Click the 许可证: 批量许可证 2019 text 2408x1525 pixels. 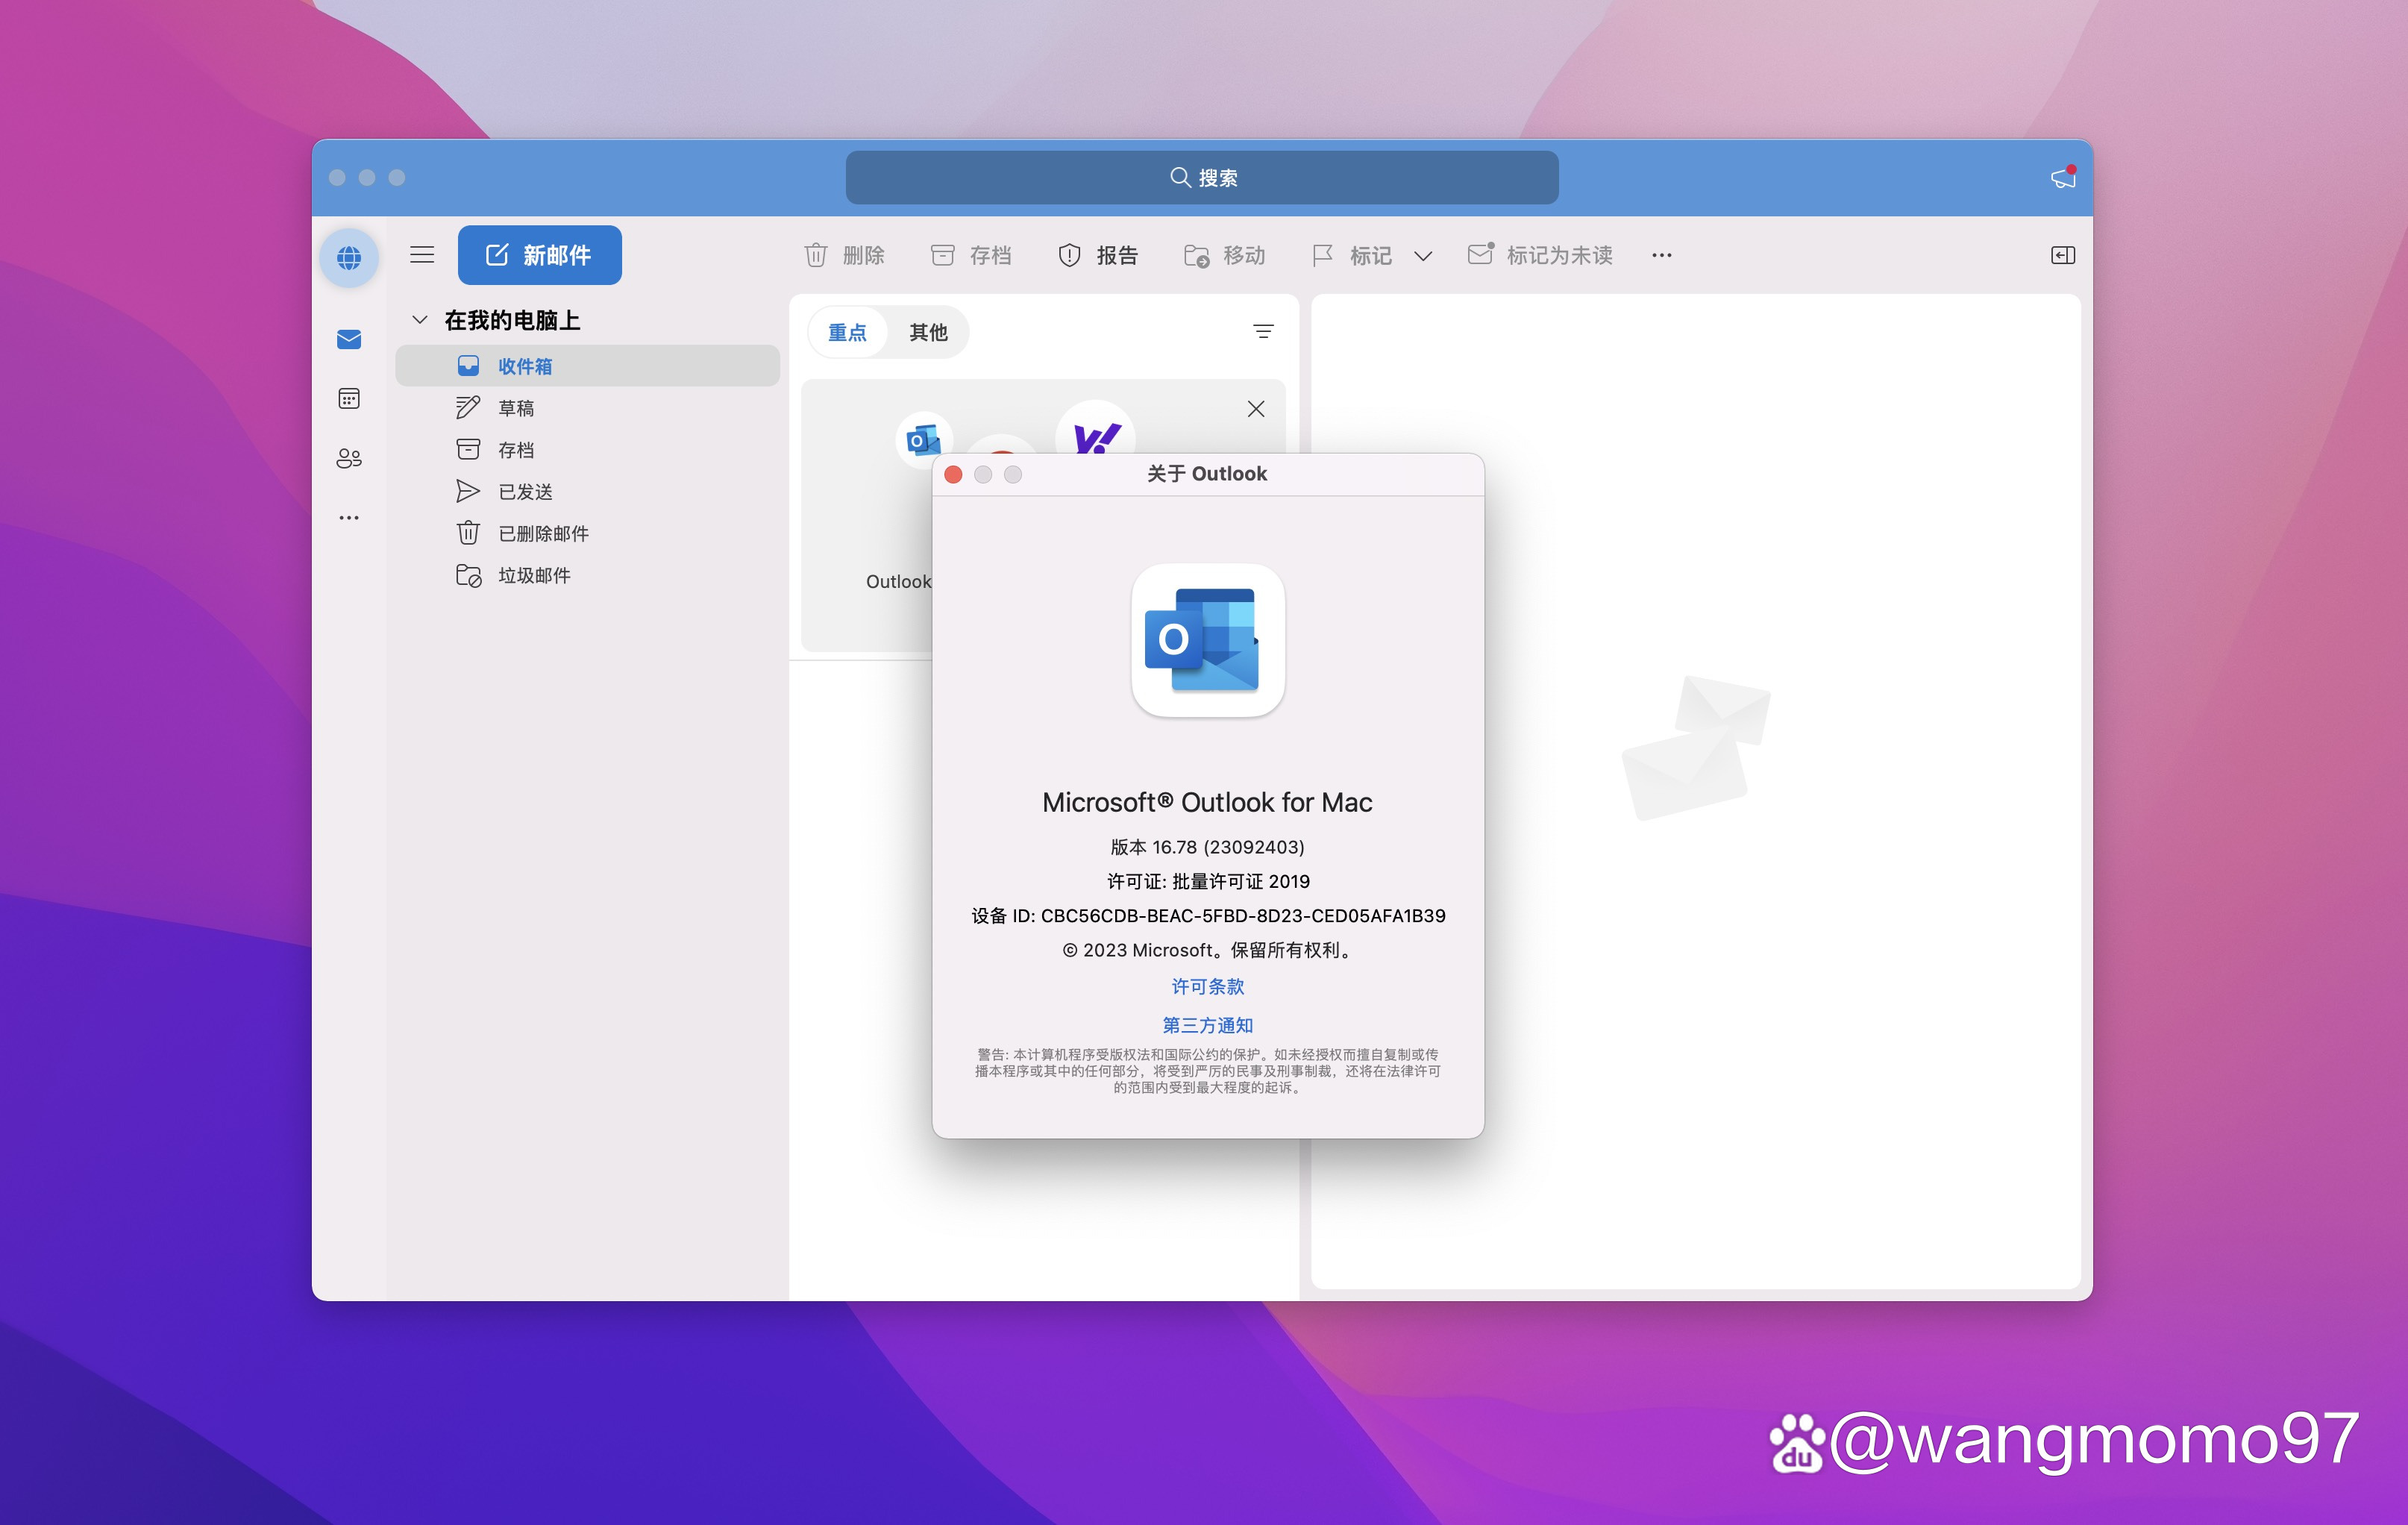pos(1208,881)
